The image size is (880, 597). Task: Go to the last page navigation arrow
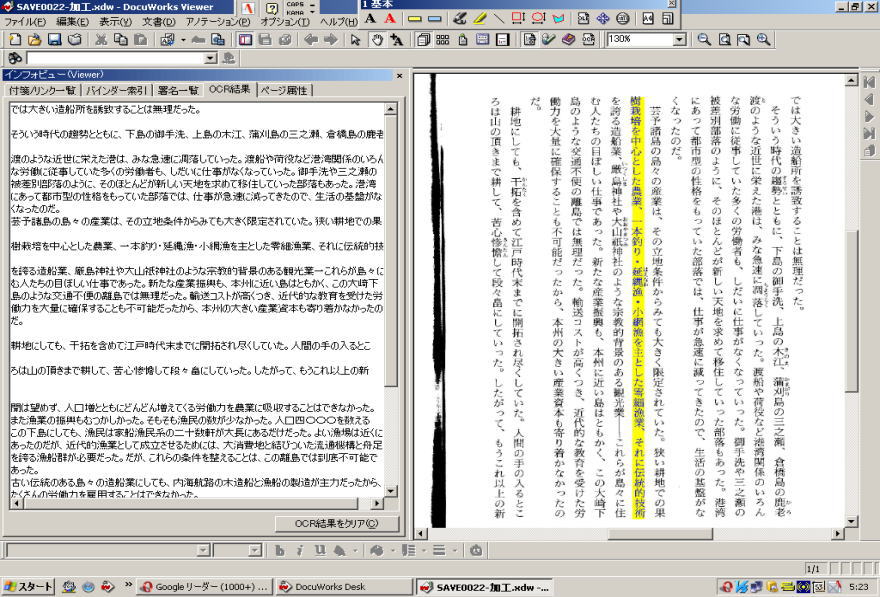869,133
